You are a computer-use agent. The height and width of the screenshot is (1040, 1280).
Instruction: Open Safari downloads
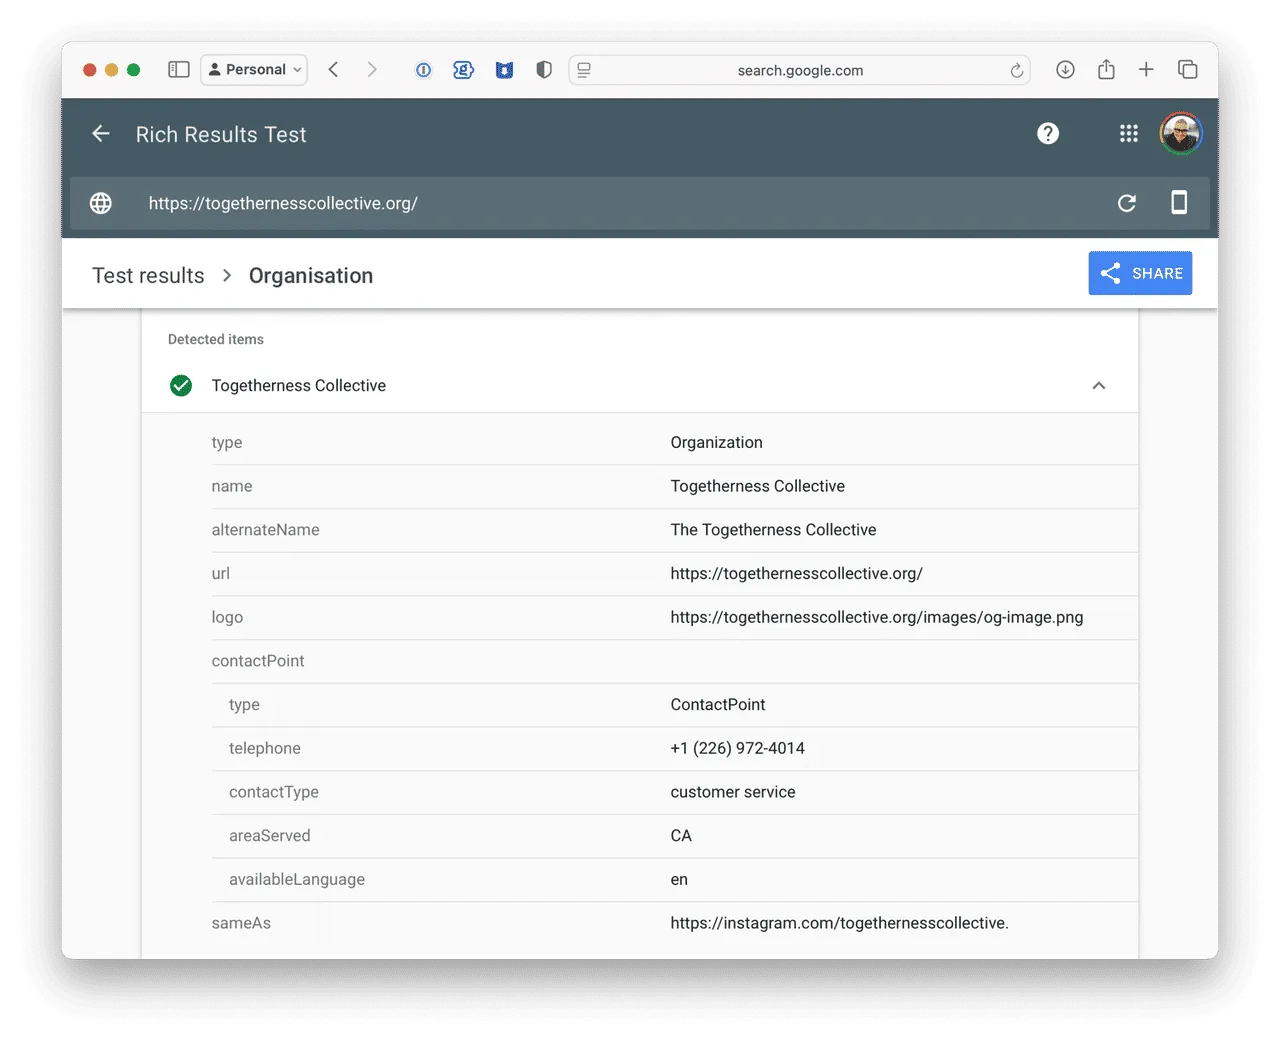[x=1065, y=70]
